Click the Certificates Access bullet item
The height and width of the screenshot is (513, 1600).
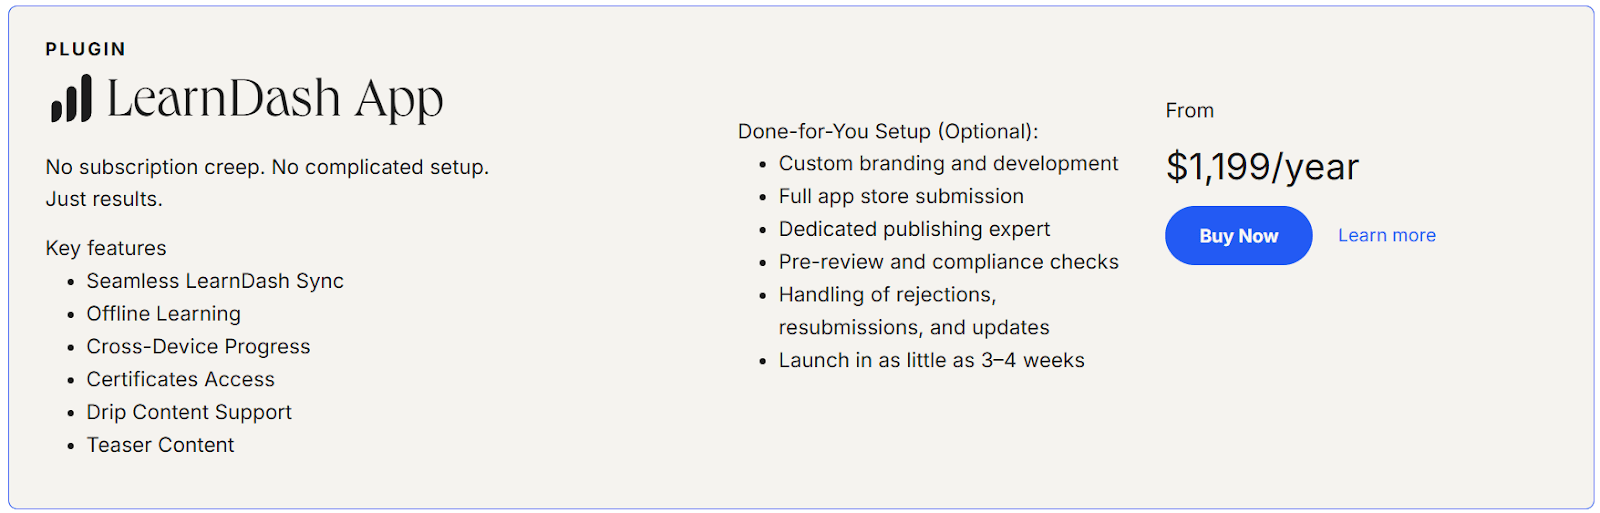pyautogui.click(x=180, y=380)
